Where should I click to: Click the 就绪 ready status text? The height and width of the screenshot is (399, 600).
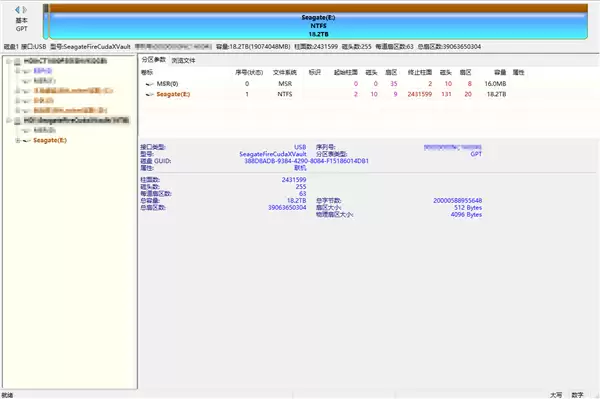[7, 395]
